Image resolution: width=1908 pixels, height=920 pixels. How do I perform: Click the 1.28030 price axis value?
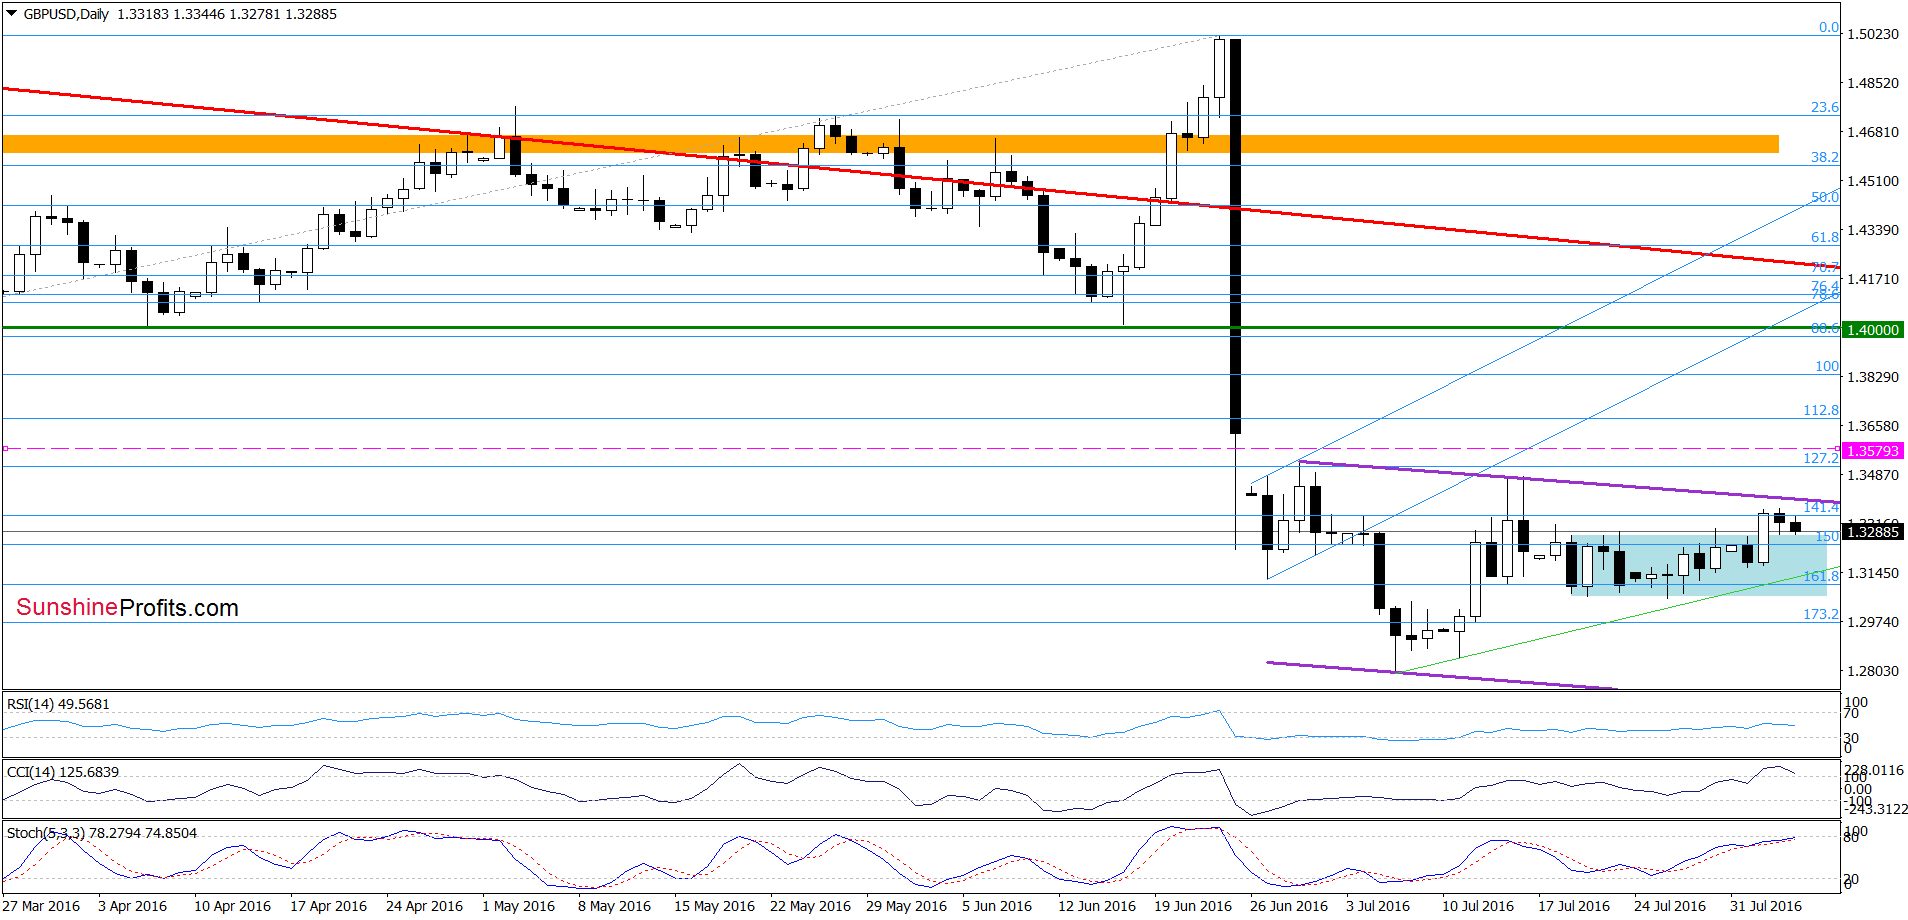pyautogui.click(x=1872, y=671)
